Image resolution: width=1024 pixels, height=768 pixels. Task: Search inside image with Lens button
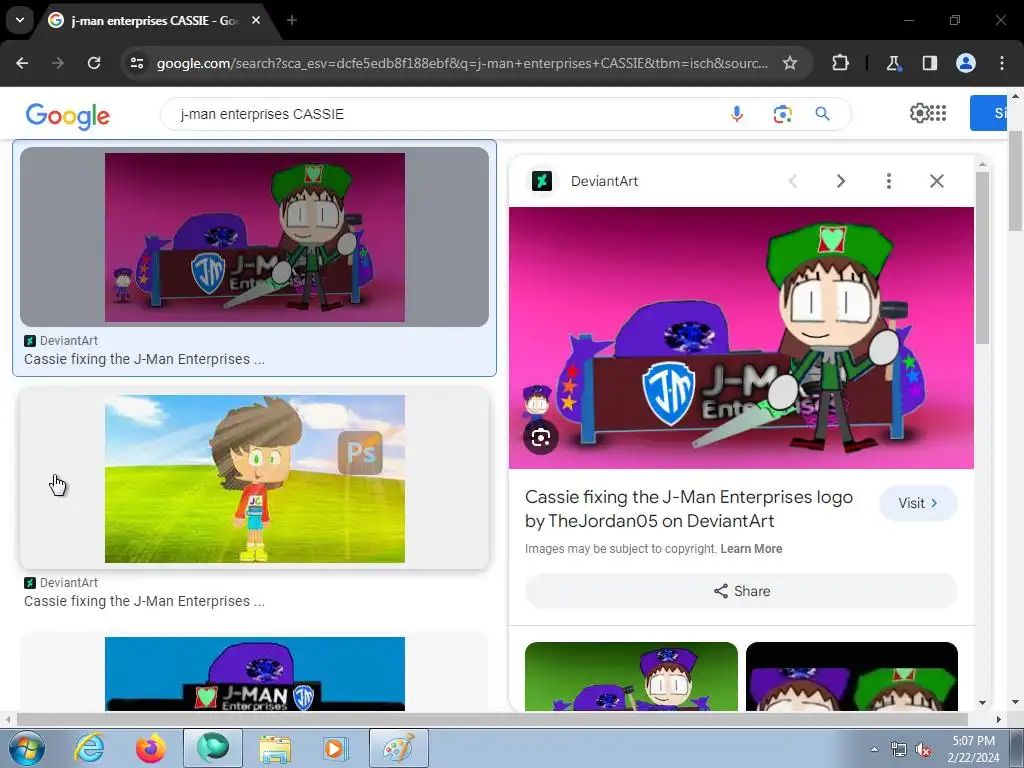pos(541,438)
